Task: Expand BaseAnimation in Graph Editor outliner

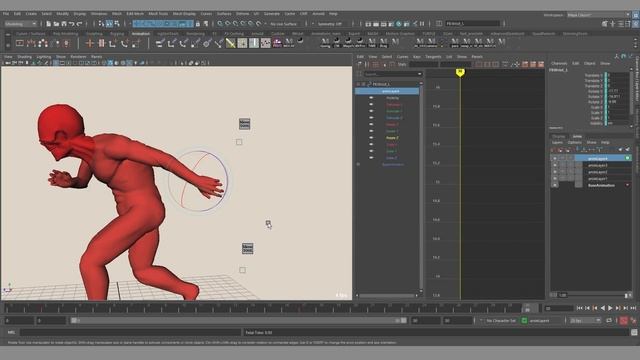Action: pos(358,164)
